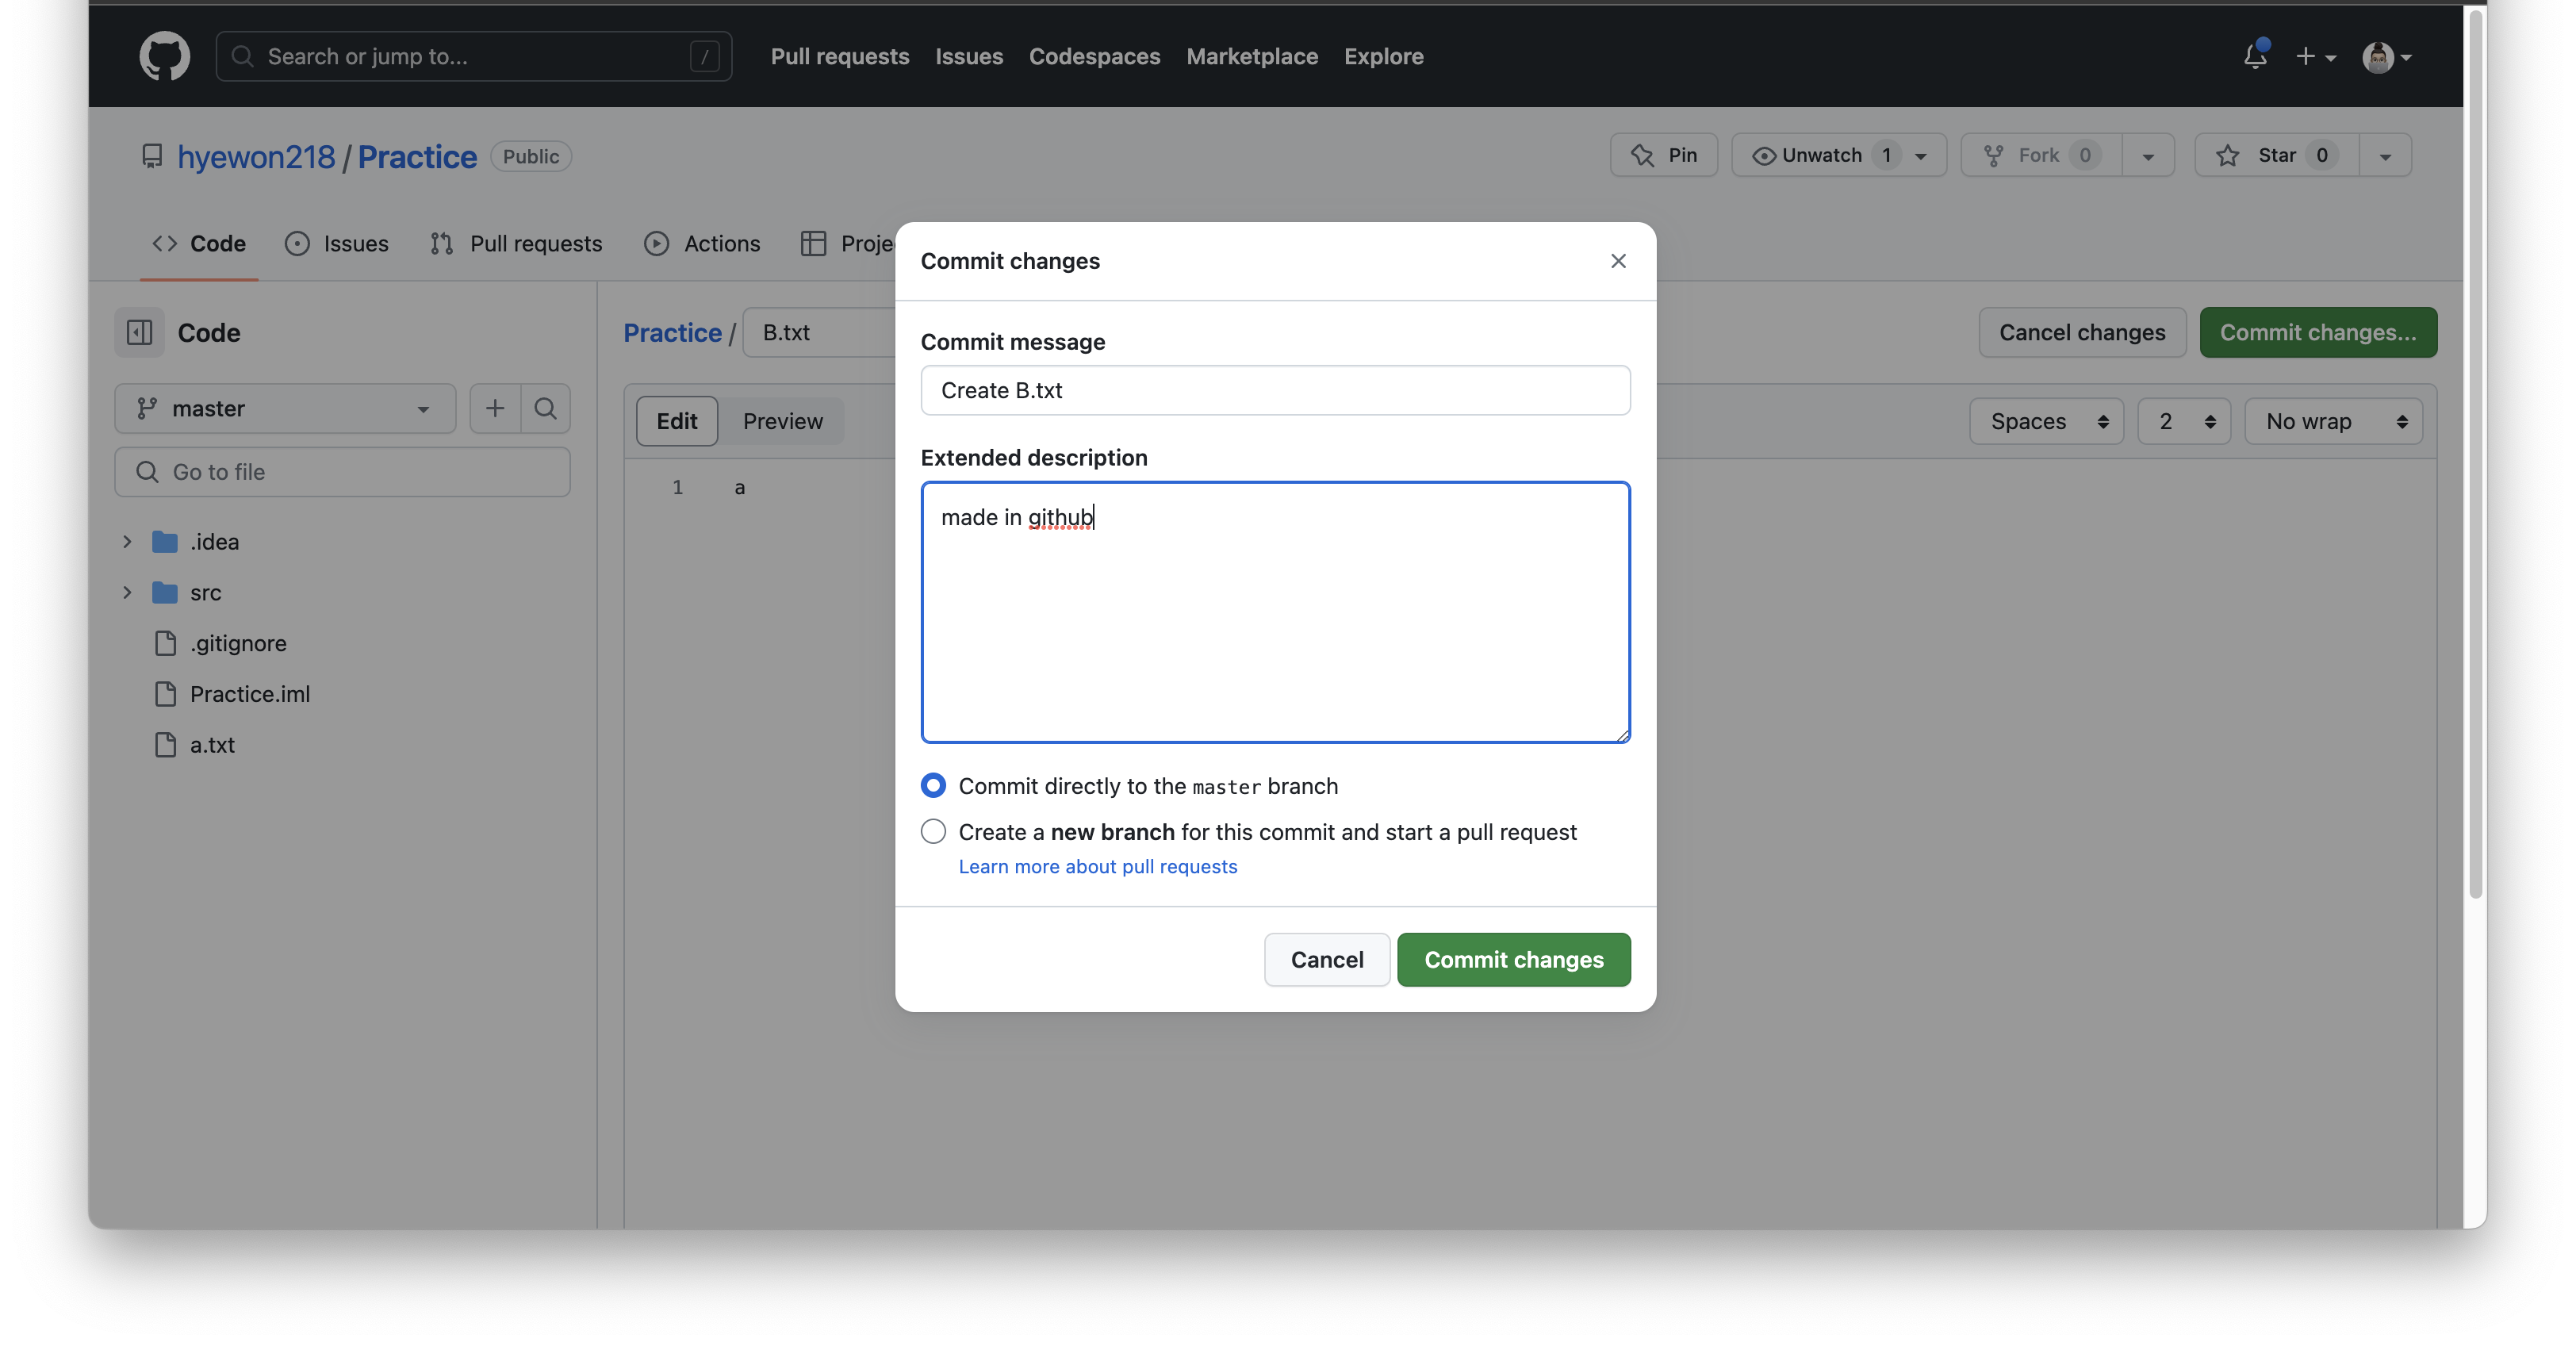Change indent size dropdown showing 2
This screenshot has height=1346, width=2576.
tap(2184, 421)
